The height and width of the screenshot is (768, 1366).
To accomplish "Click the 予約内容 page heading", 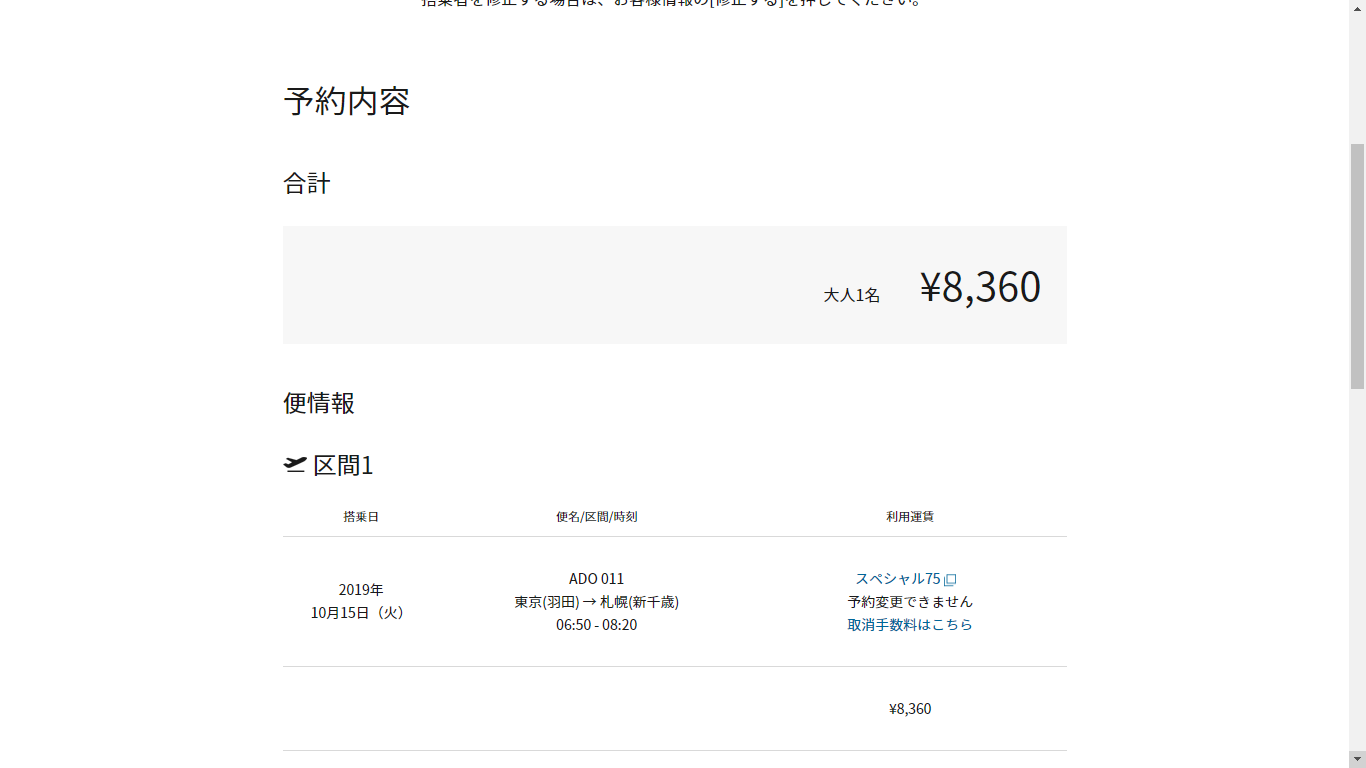I will pos(346,101).
